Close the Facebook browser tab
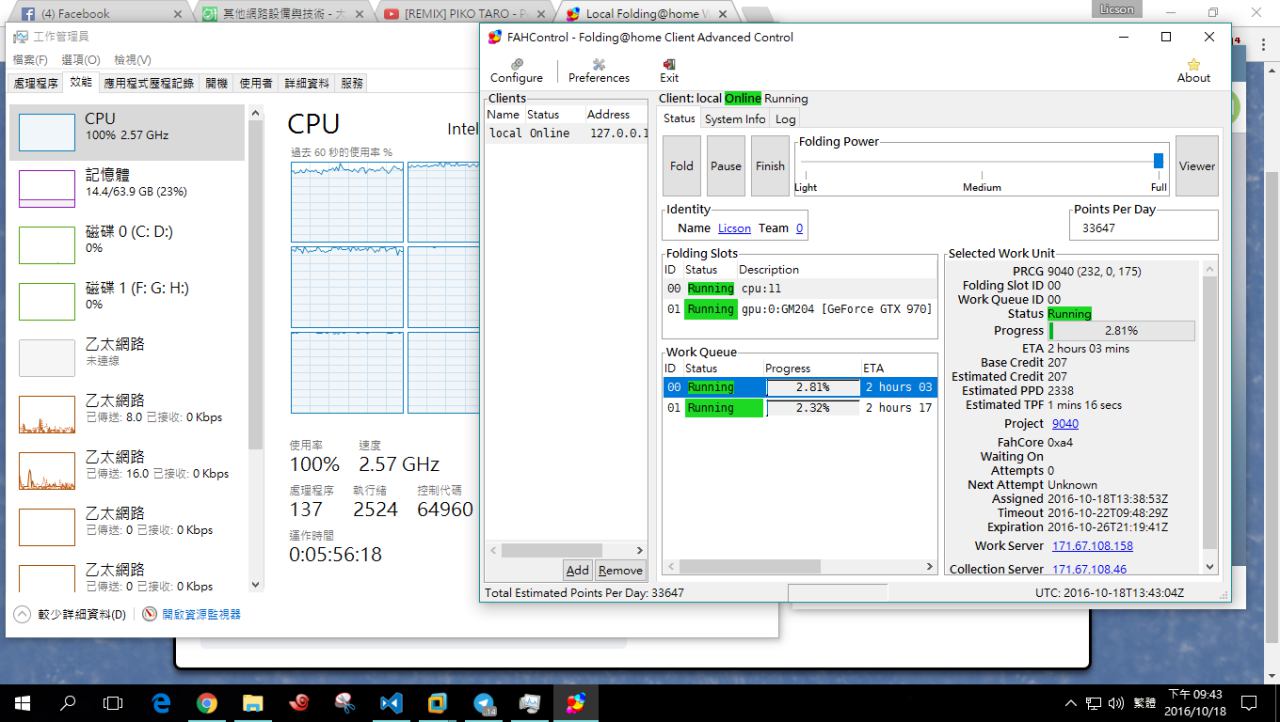 [x=178, y=14]
